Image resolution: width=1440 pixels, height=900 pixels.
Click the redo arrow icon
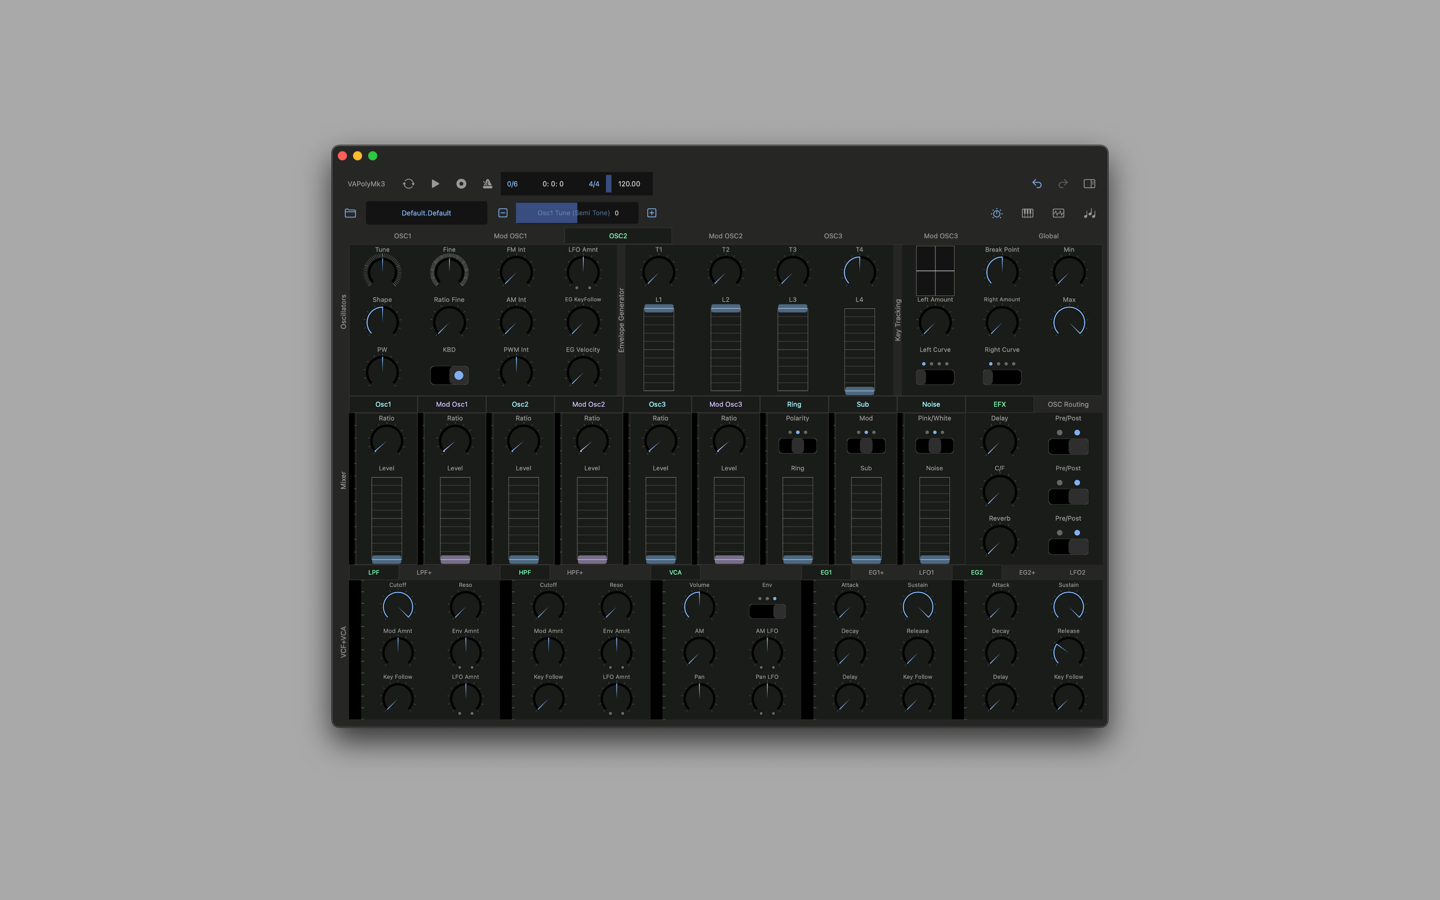1063,184
